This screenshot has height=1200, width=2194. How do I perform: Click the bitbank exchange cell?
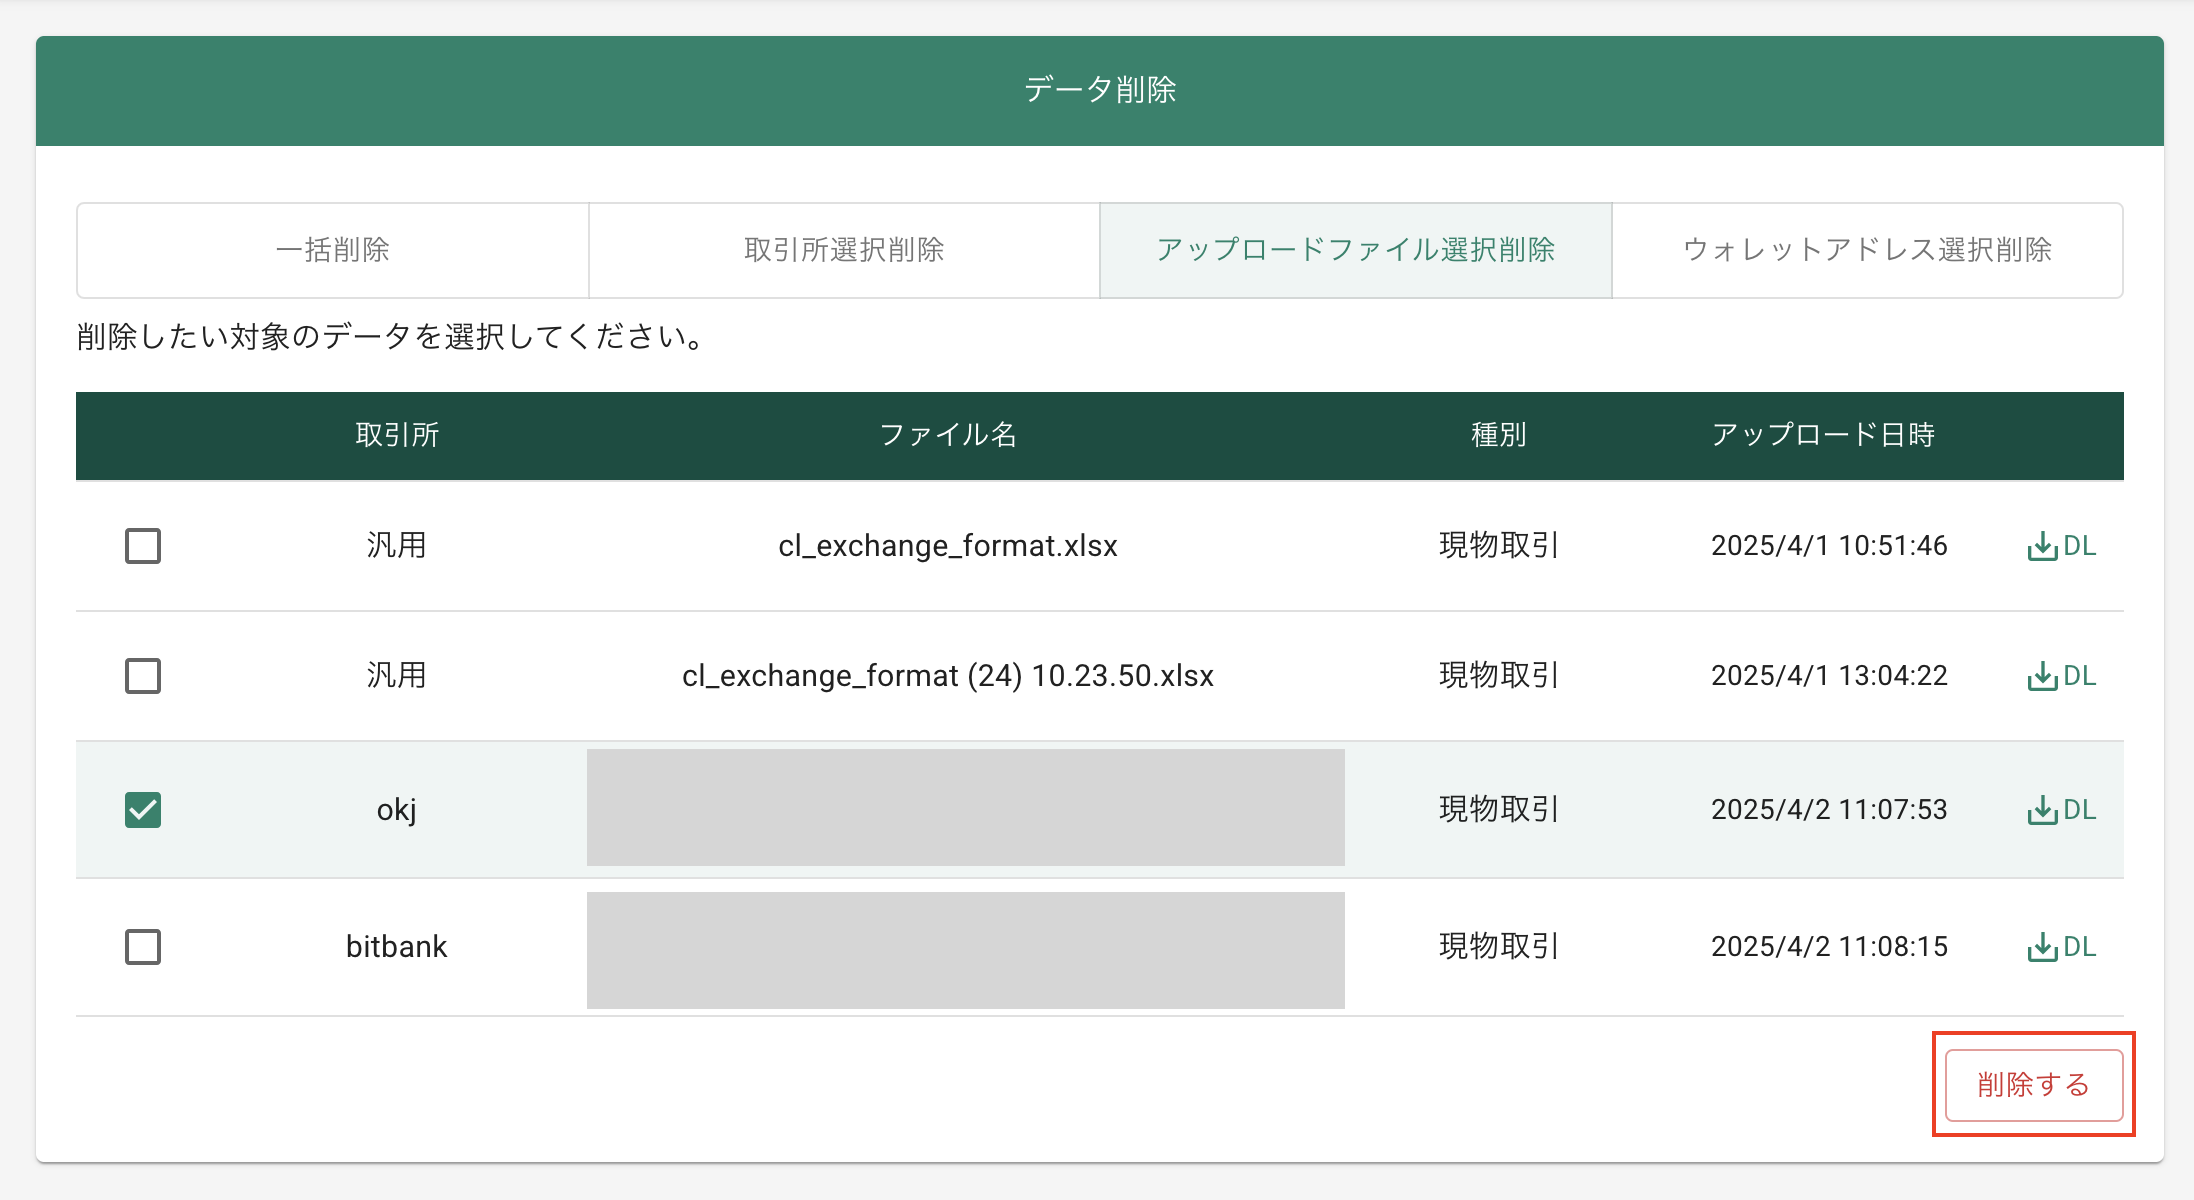click(397, 947)
